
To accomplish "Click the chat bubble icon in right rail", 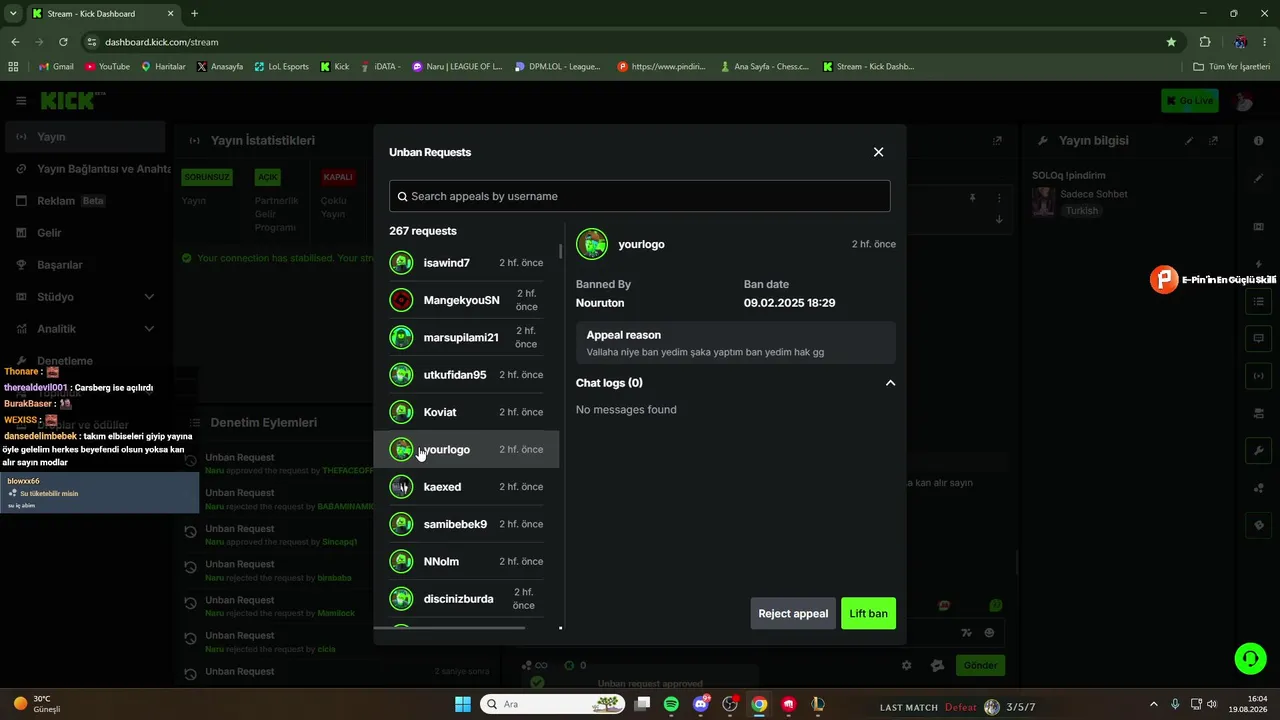I will tap(1259, 339).
